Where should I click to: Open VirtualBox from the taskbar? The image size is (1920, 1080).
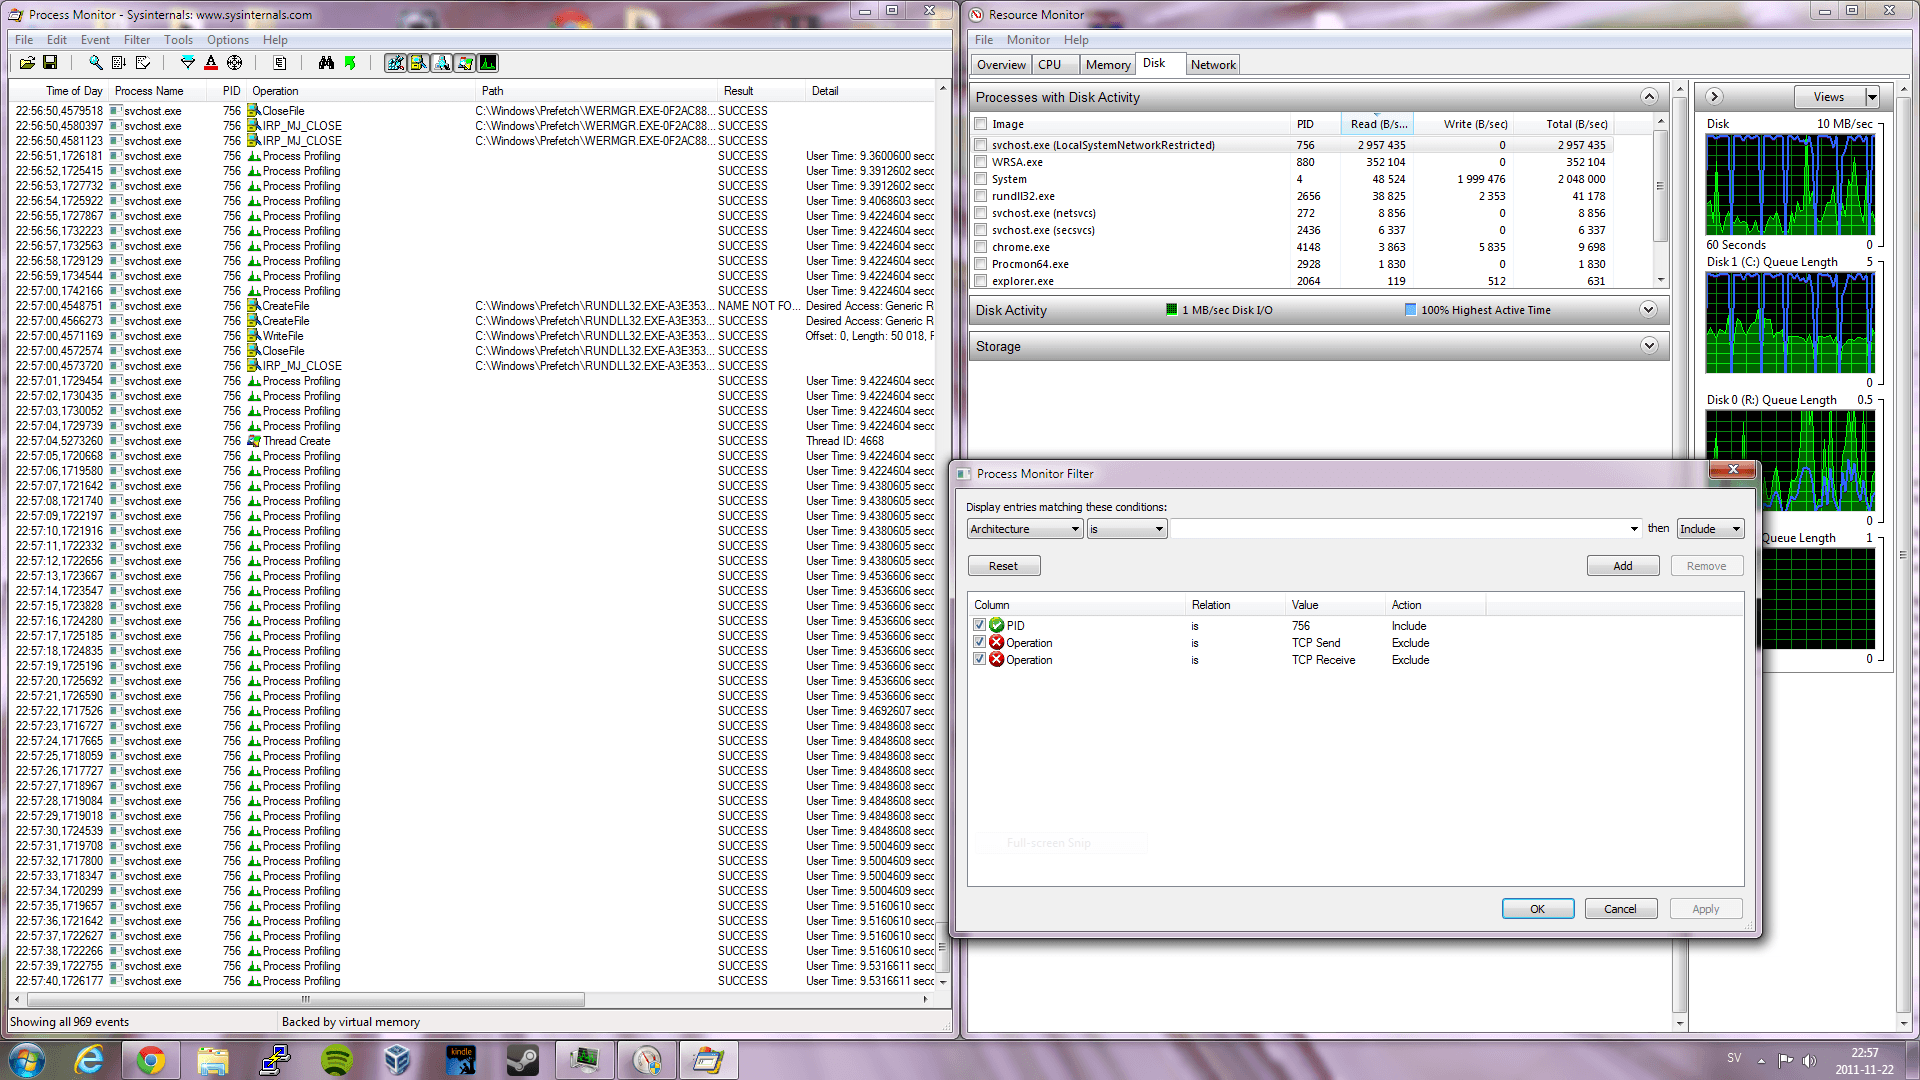coord(398,1060)
